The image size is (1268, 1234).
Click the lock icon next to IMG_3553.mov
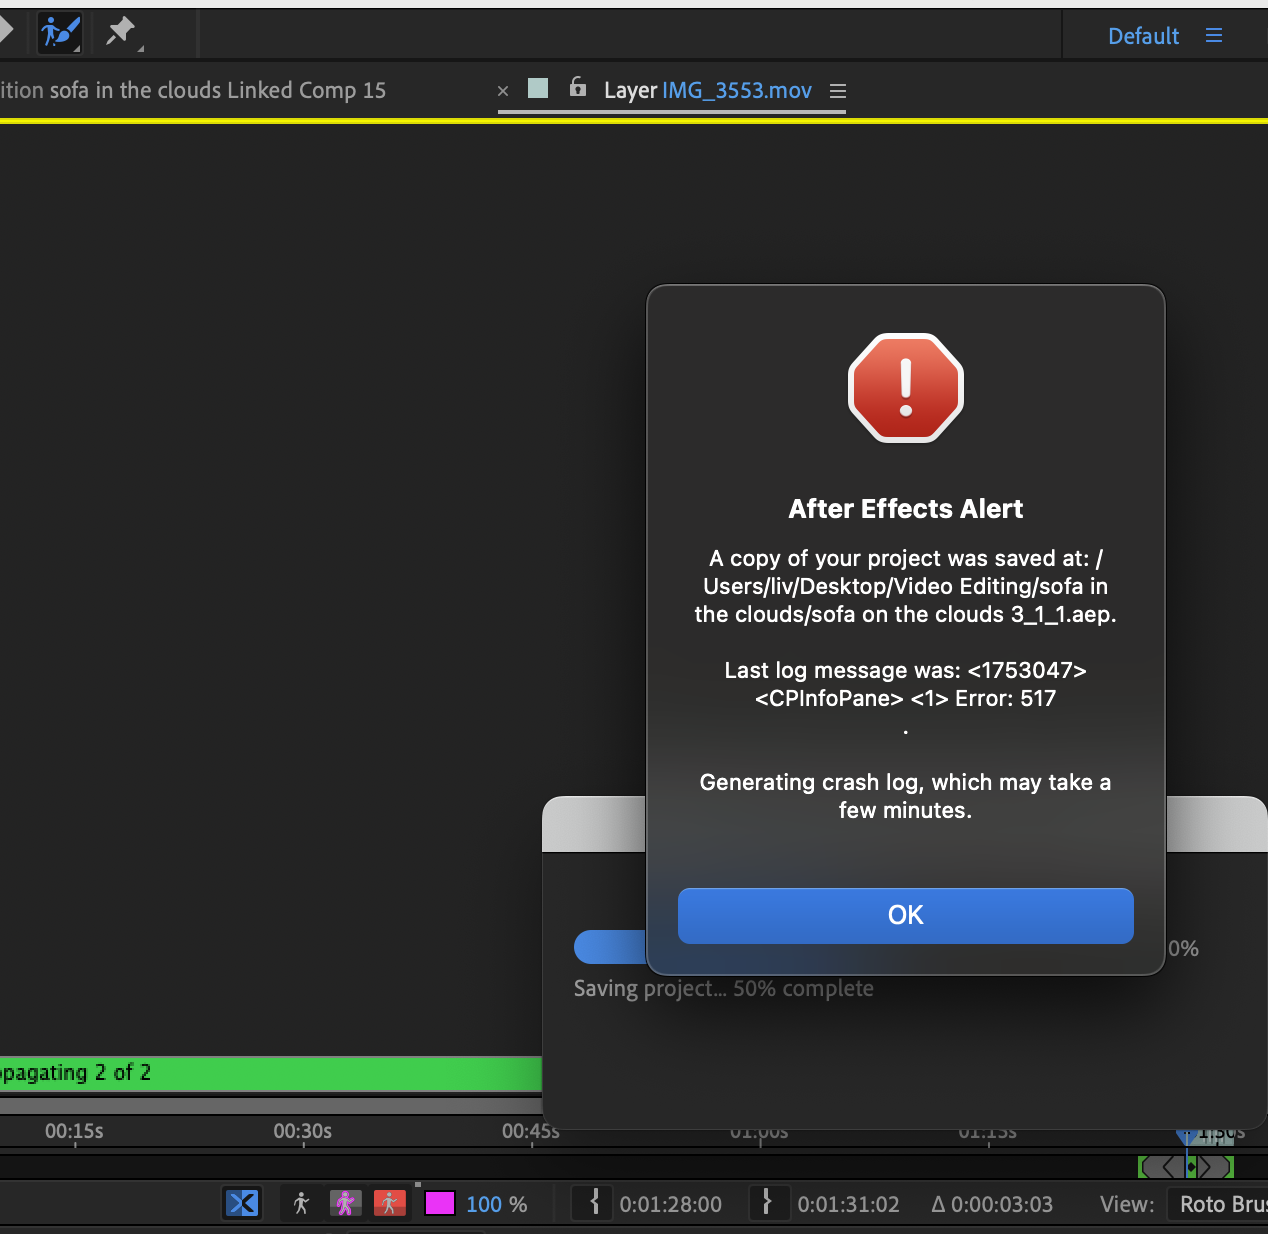pyautogui.click(x=578, y=88)
